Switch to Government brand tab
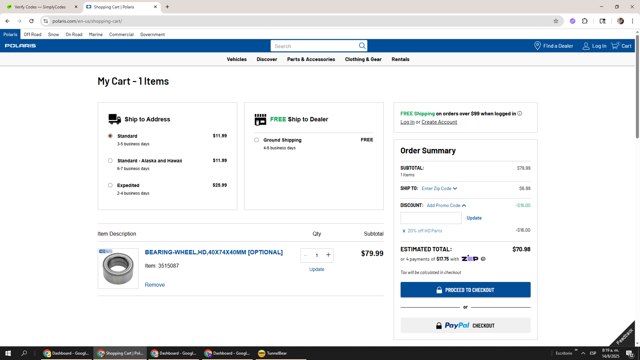640x360 pixels. click(x=152, y=34)
